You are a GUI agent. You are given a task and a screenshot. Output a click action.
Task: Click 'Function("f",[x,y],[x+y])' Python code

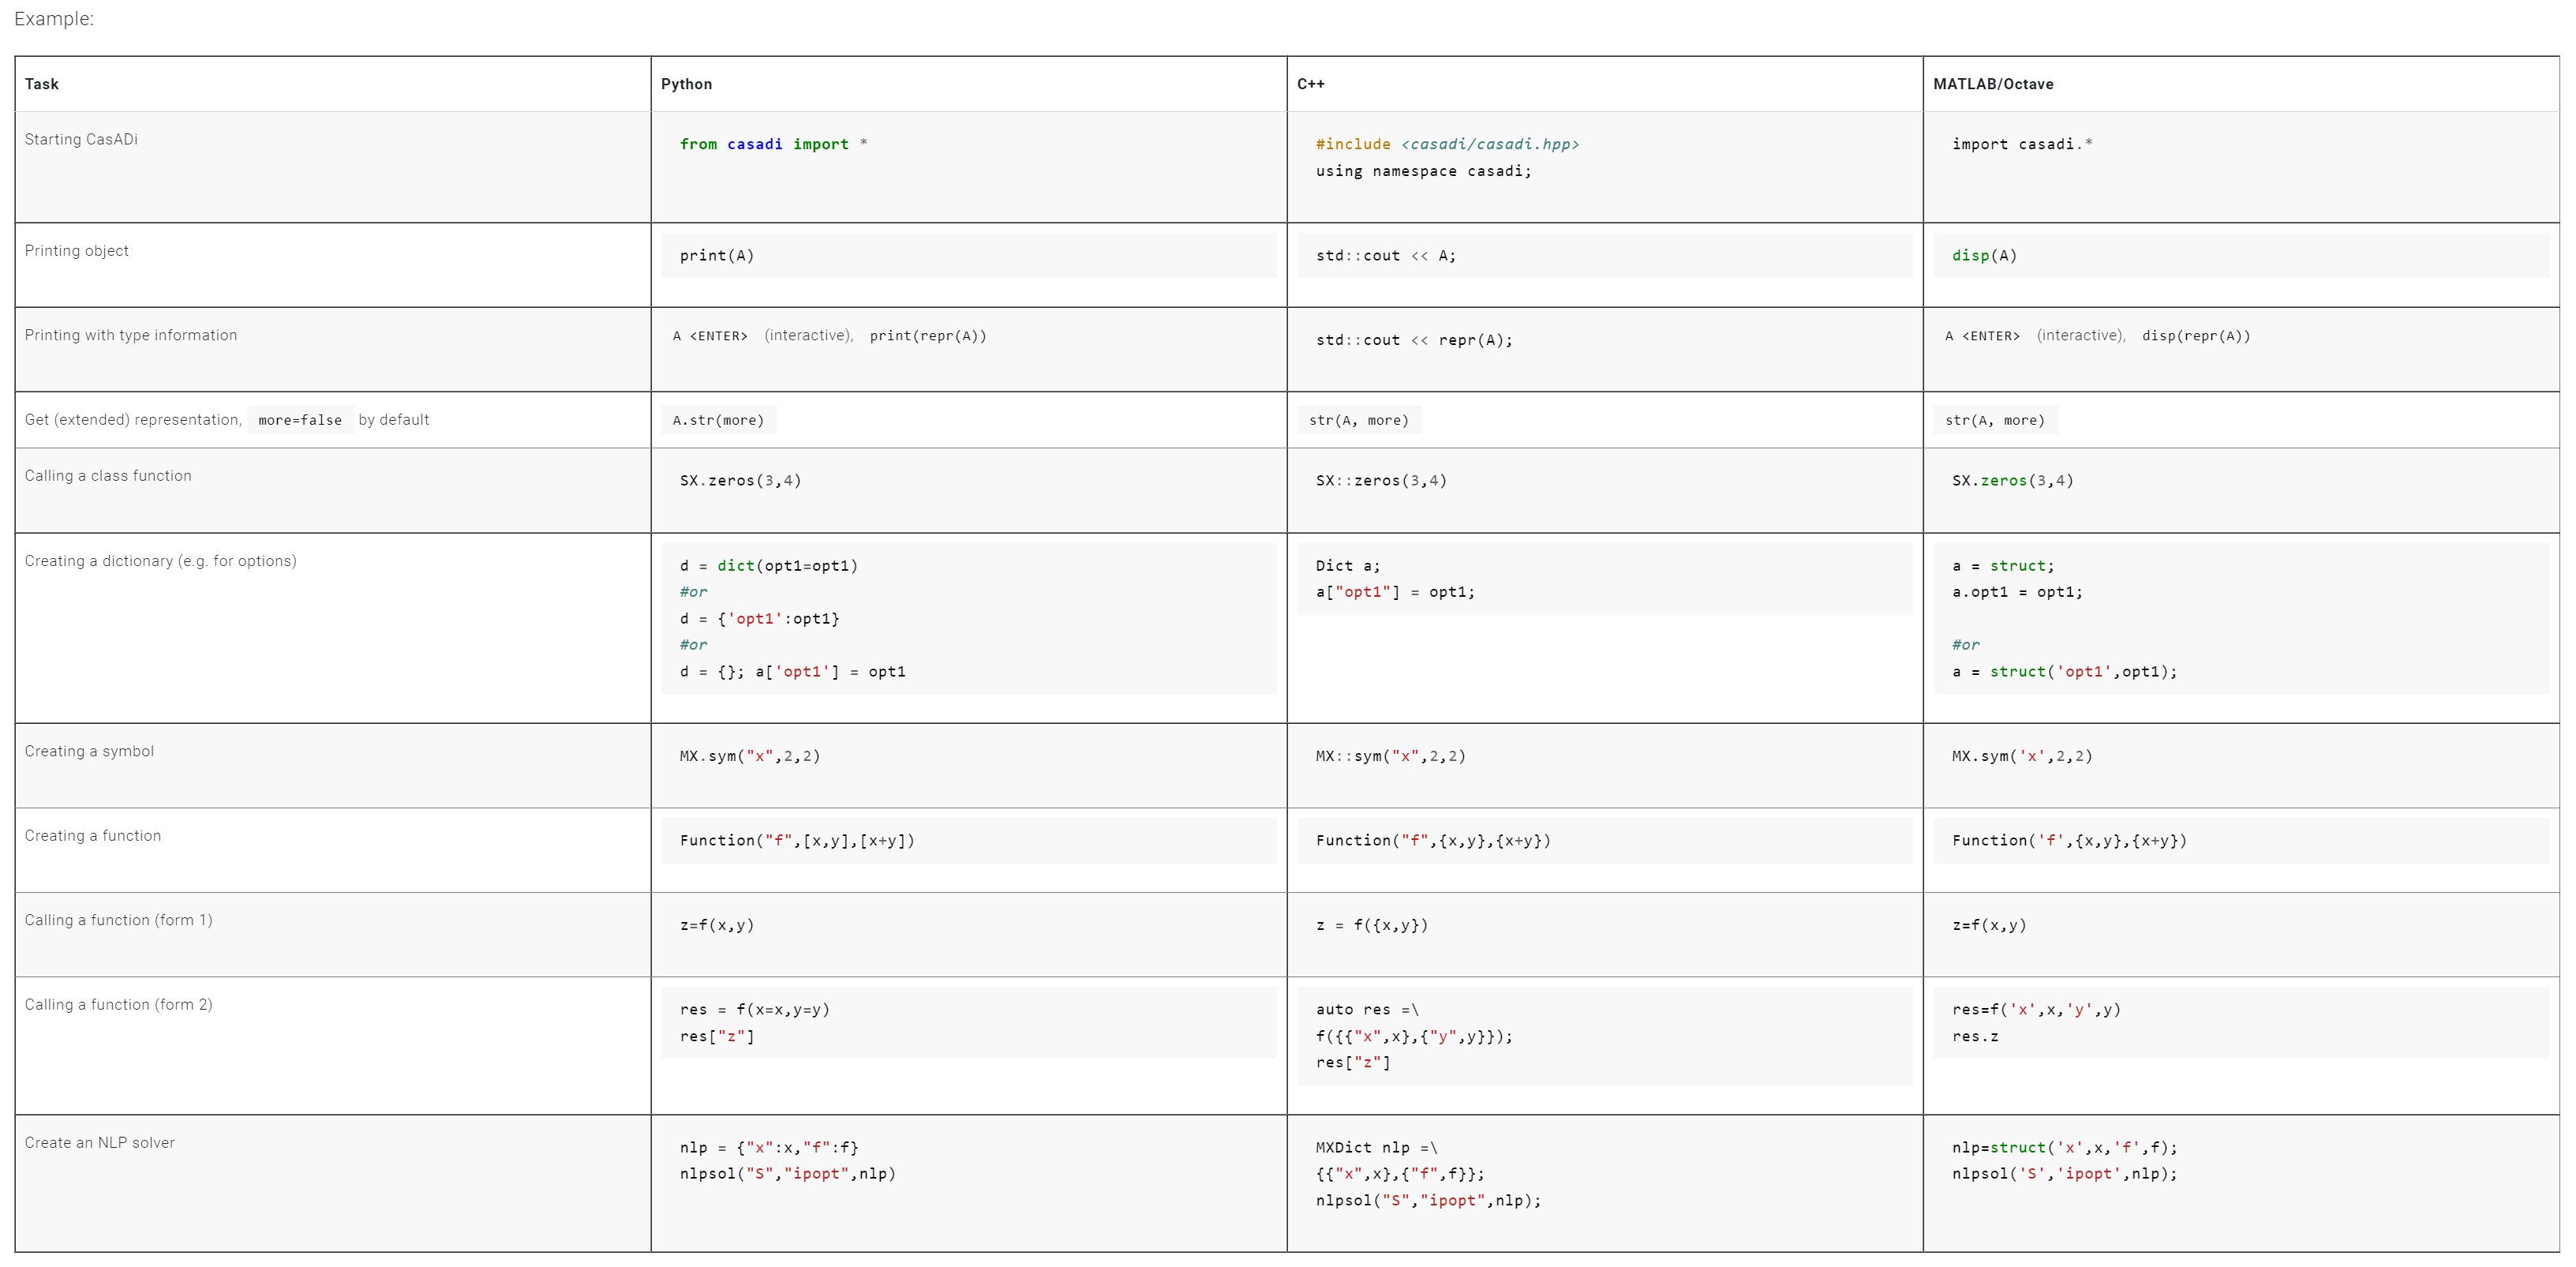[x=796, y=841]
